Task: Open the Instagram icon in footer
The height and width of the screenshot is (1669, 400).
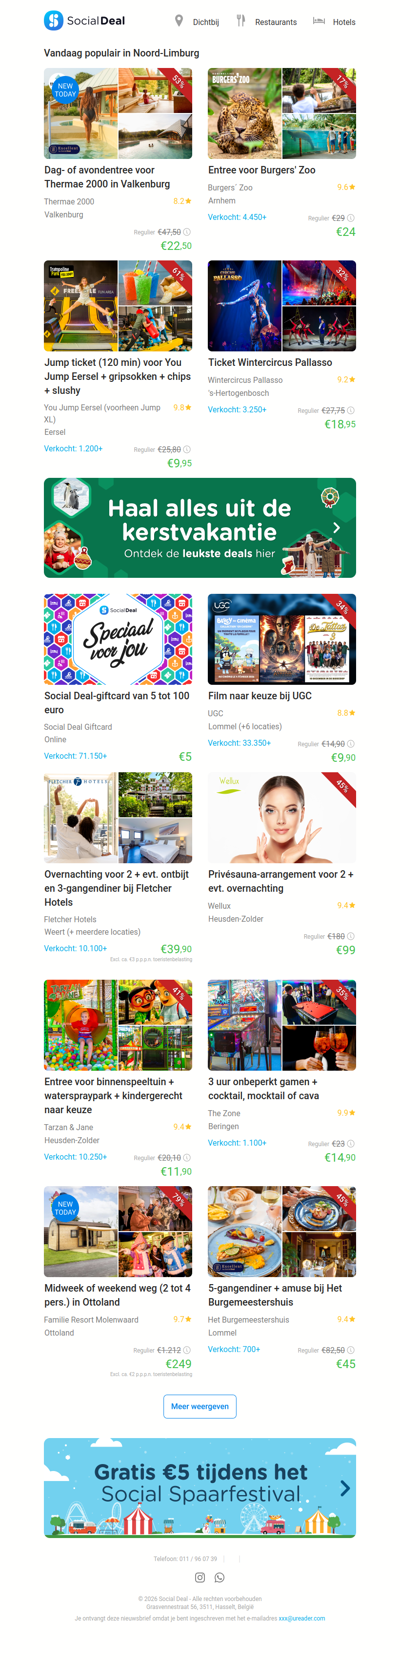Action: click(x=200, y=1577)
